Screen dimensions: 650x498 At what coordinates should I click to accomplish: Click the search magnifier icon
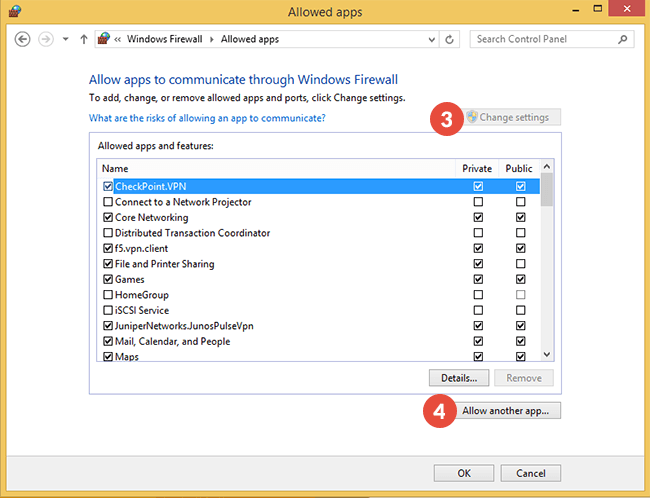tap(623, 39)
